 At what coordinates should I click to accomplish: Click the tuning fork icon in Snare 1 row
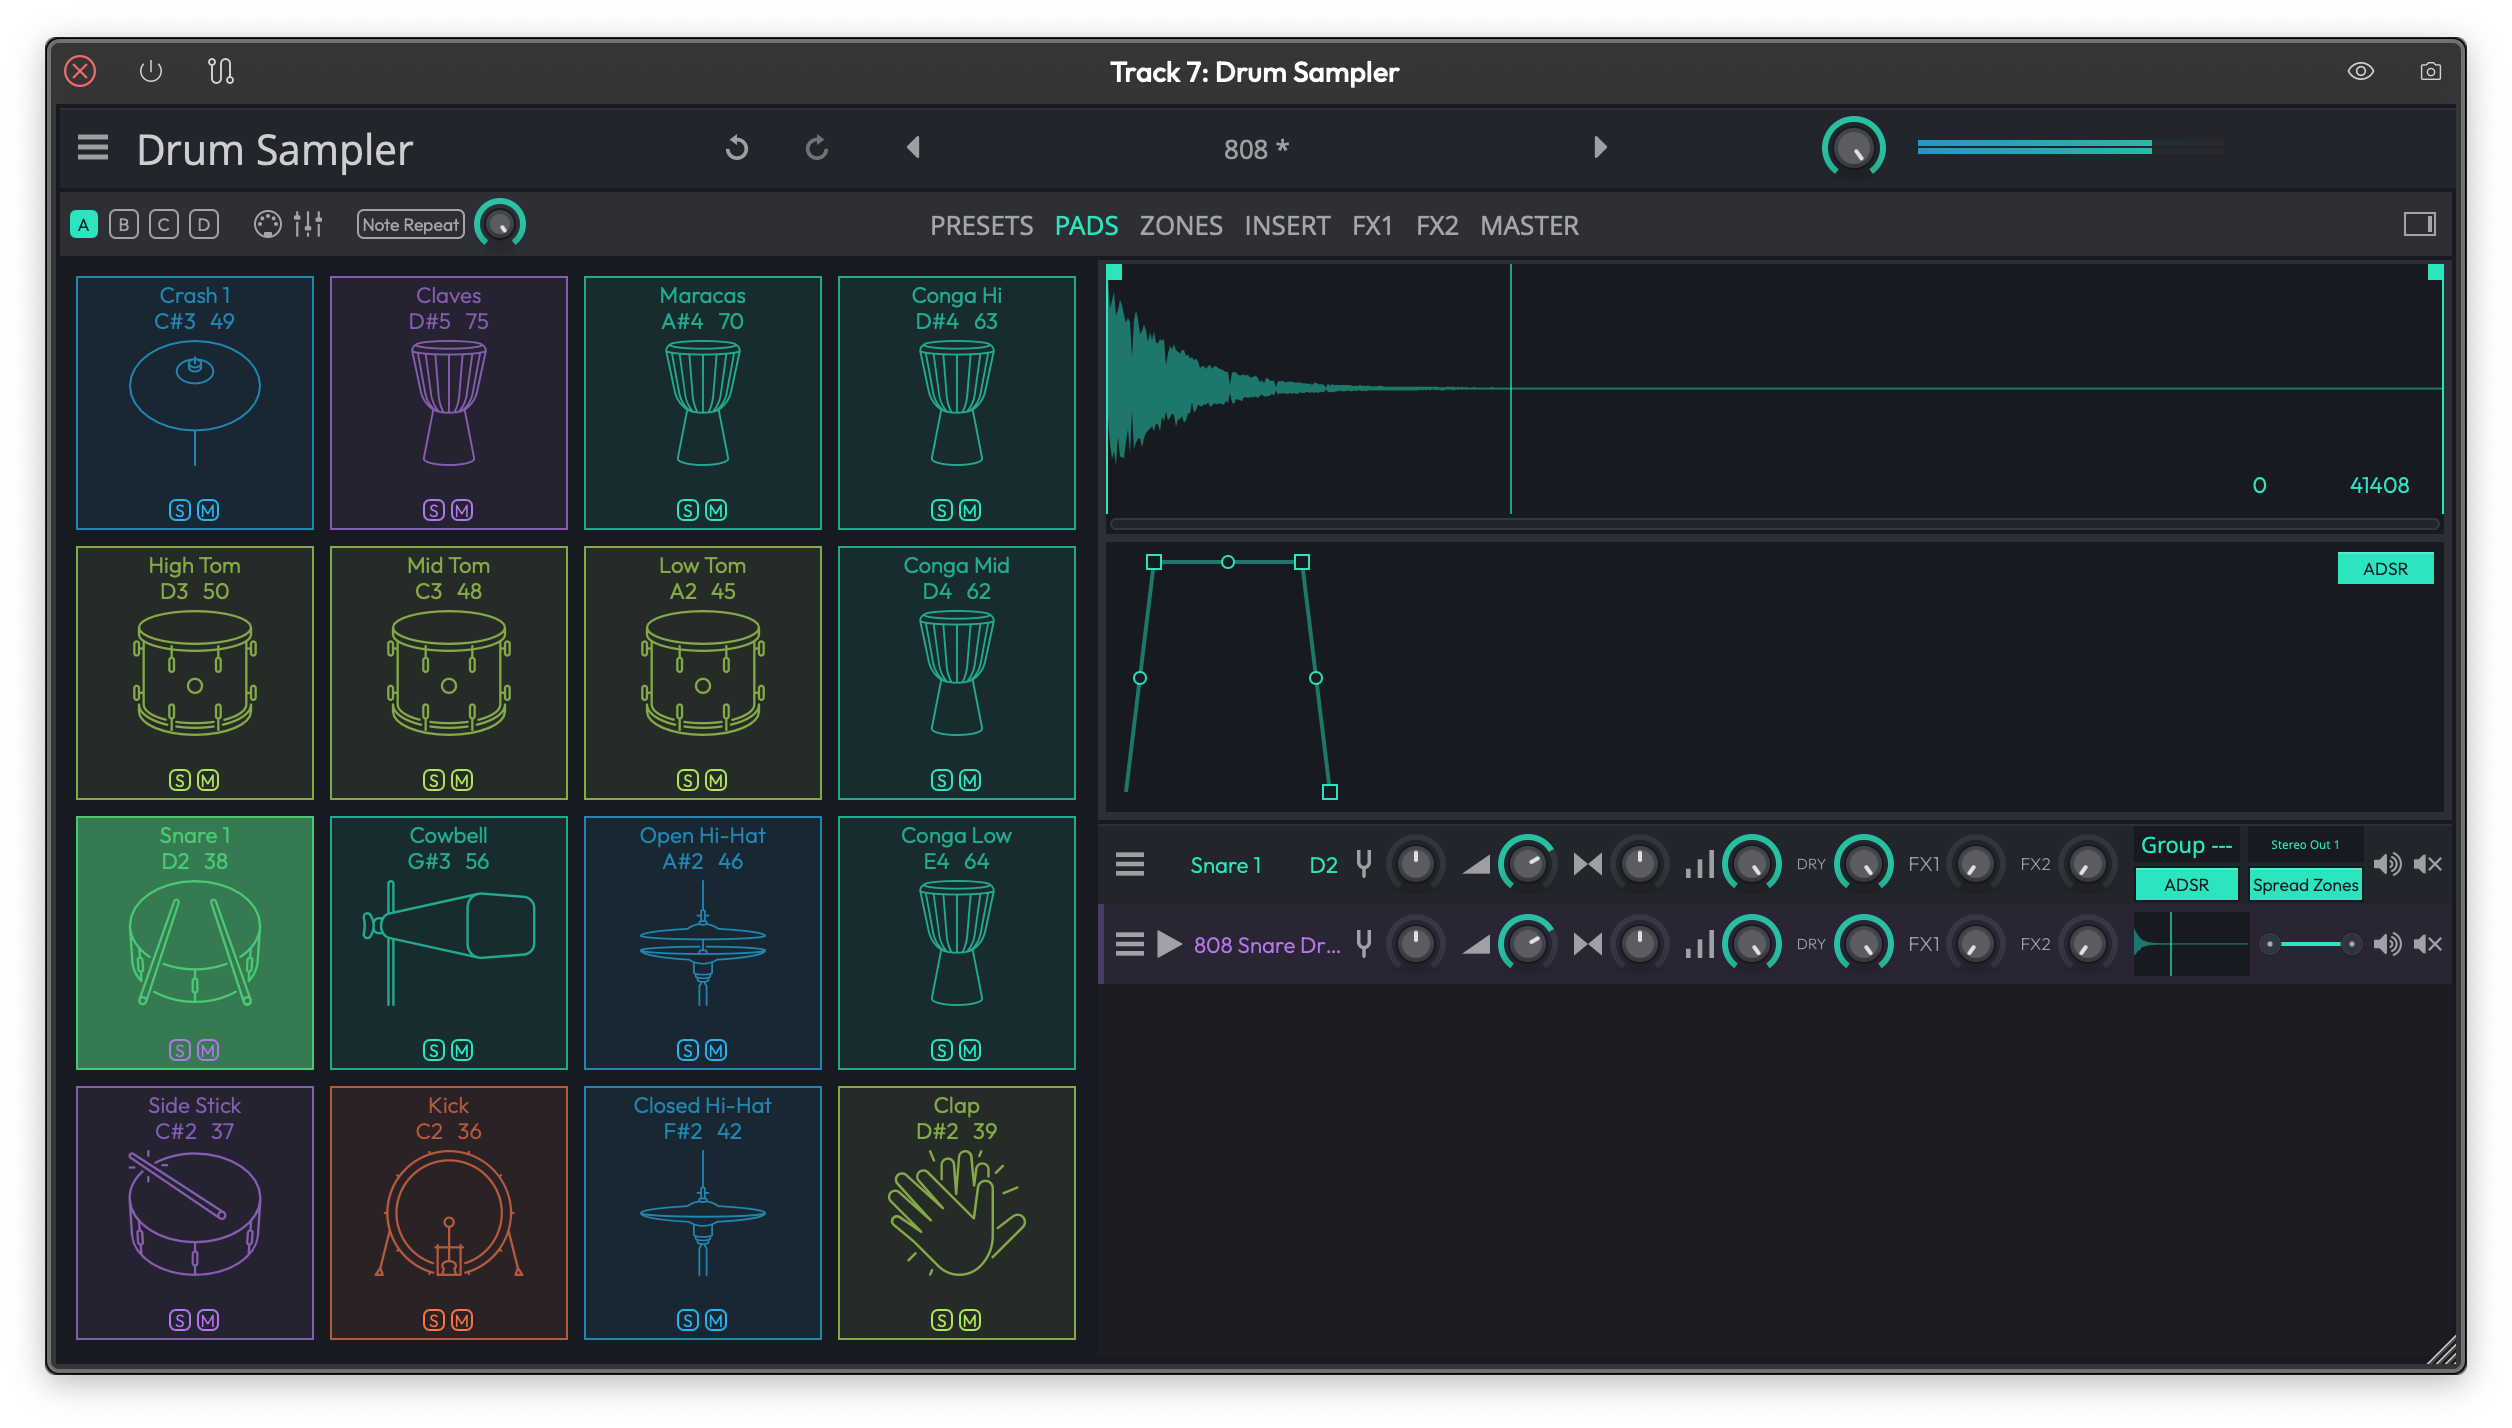tap(1364, 863)
